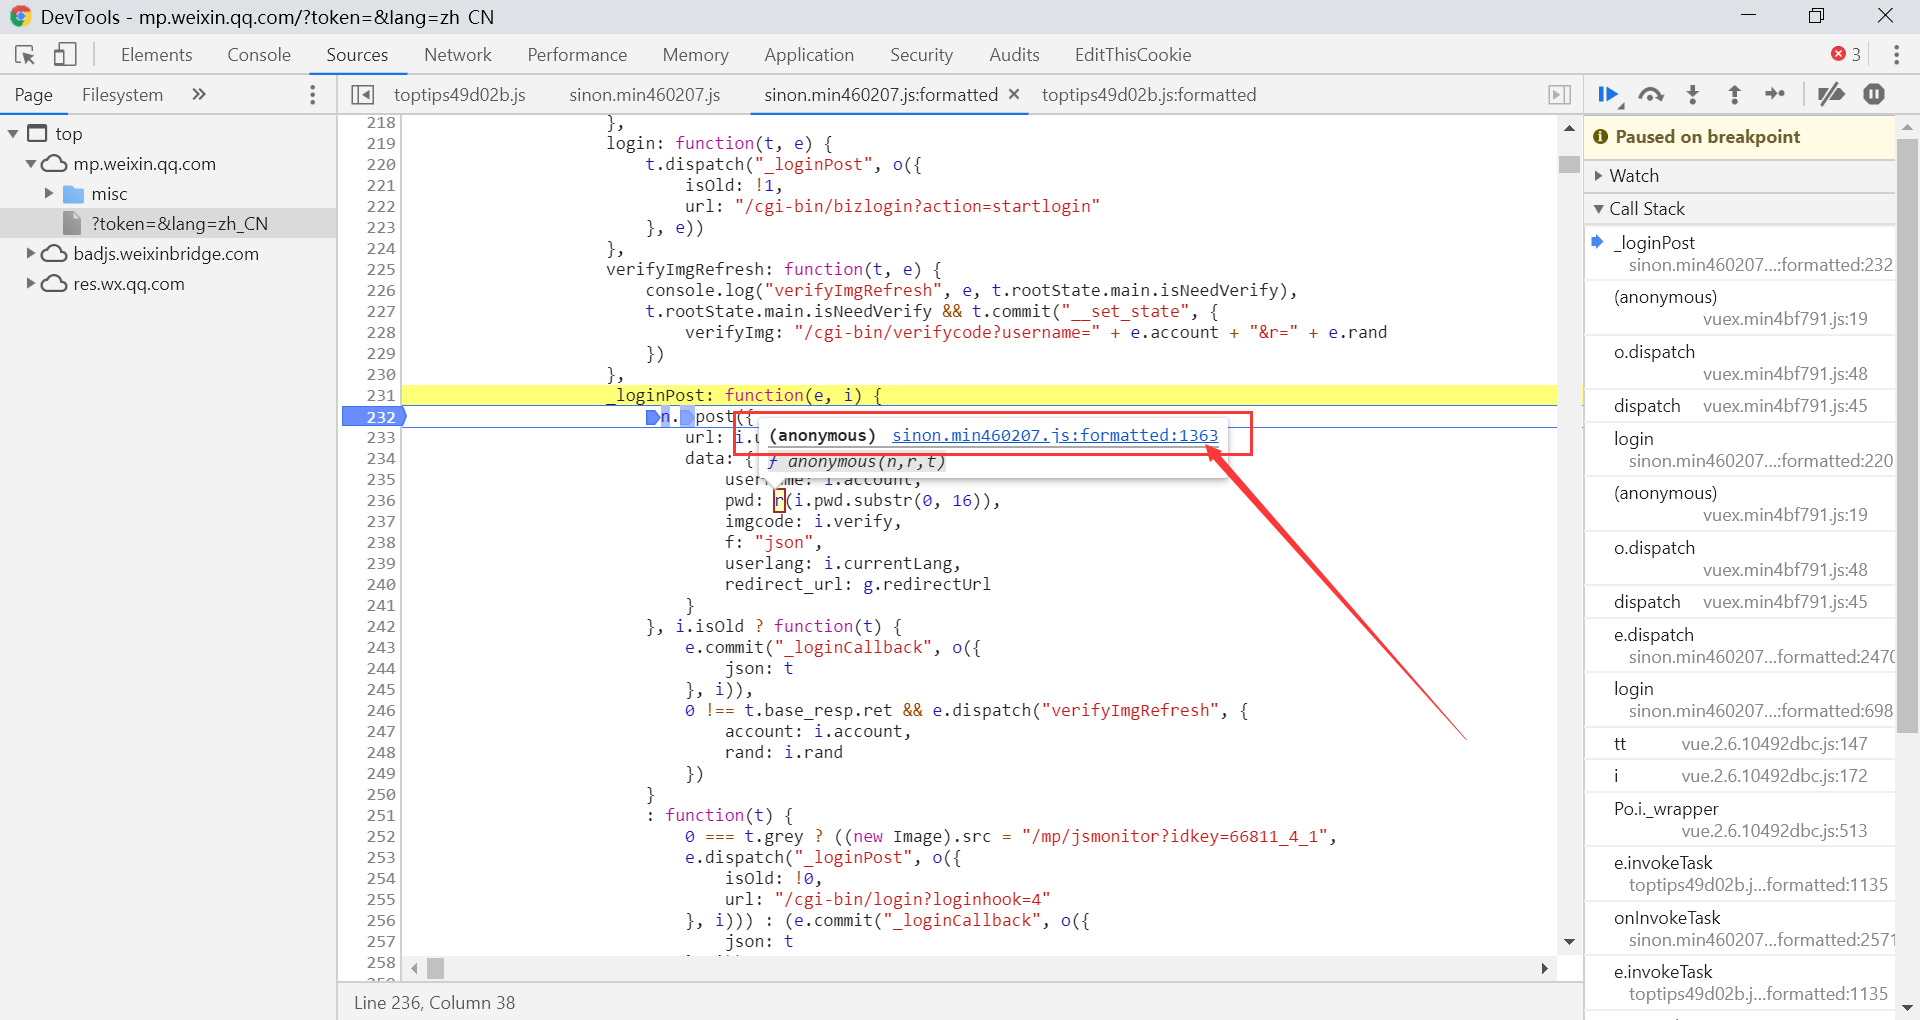Activate the inspect element picker icon
Screen dimensions: 1920x1020
coord(25,55)
